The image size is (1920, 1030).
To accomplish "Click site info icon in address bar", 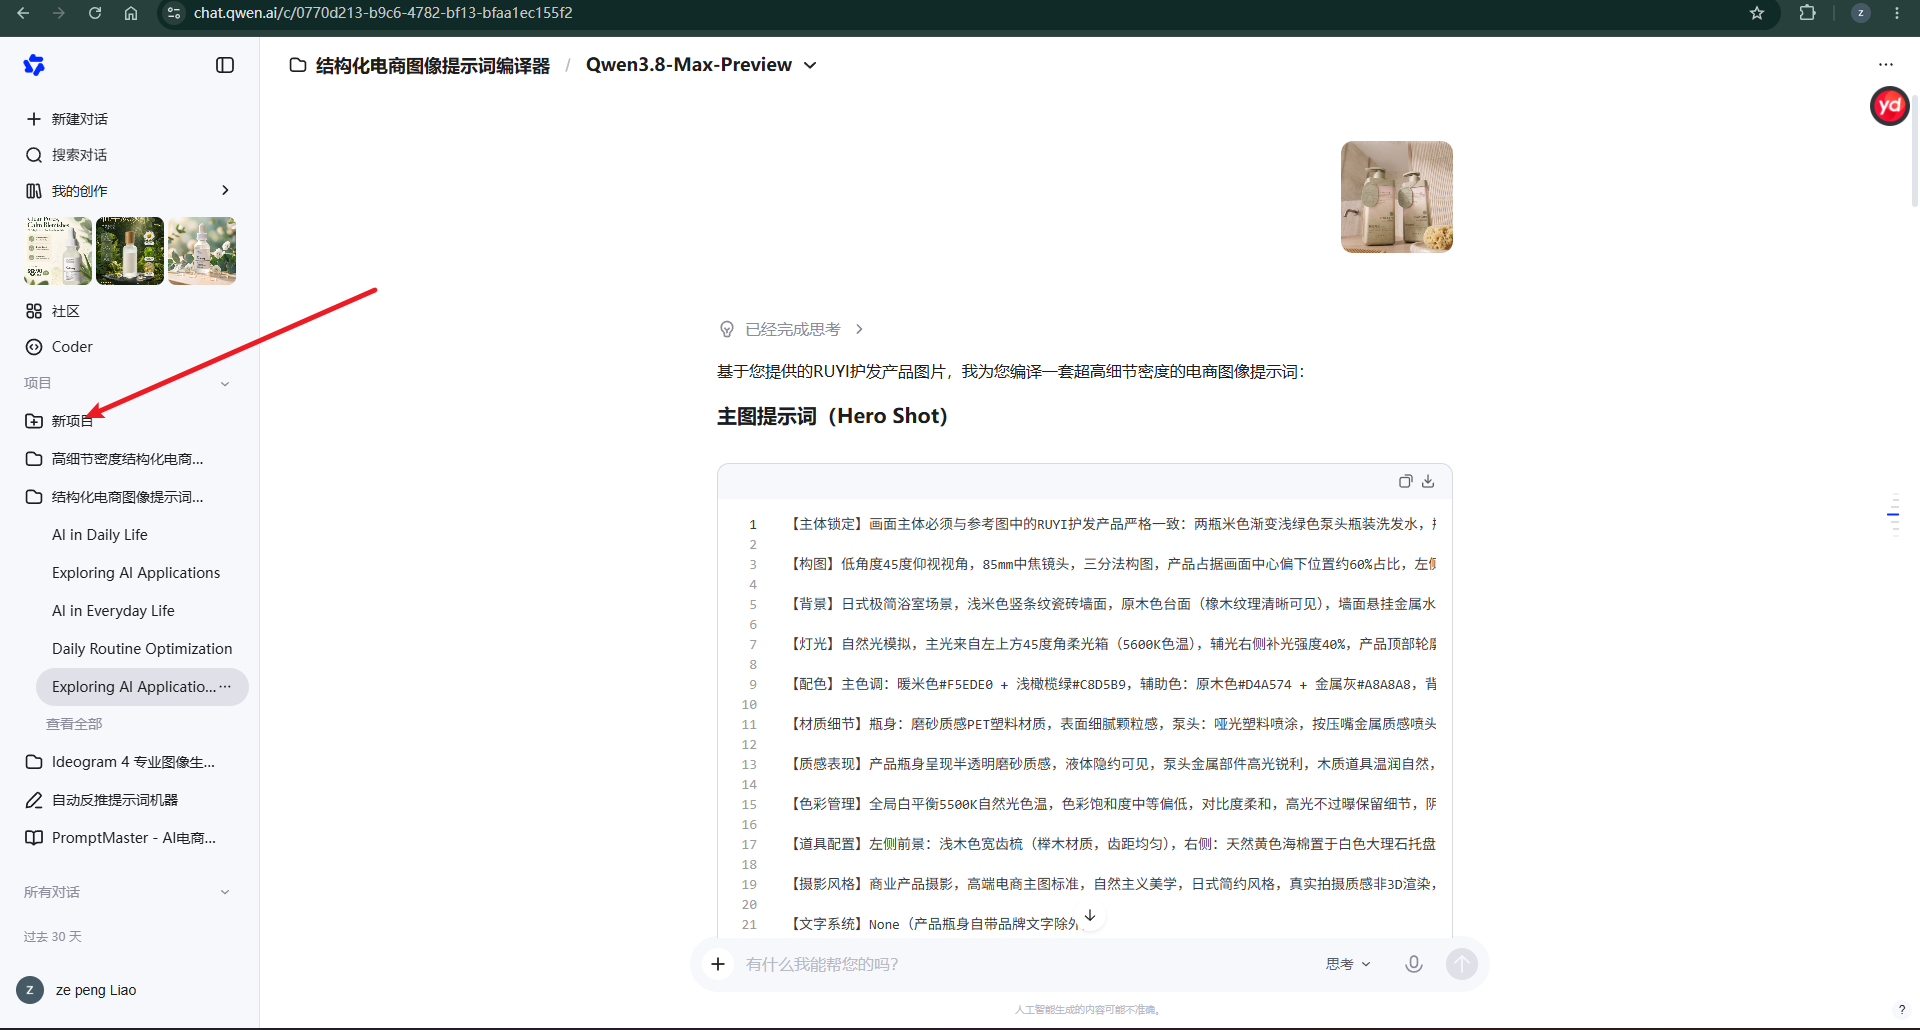I will [x=174, y=13].
